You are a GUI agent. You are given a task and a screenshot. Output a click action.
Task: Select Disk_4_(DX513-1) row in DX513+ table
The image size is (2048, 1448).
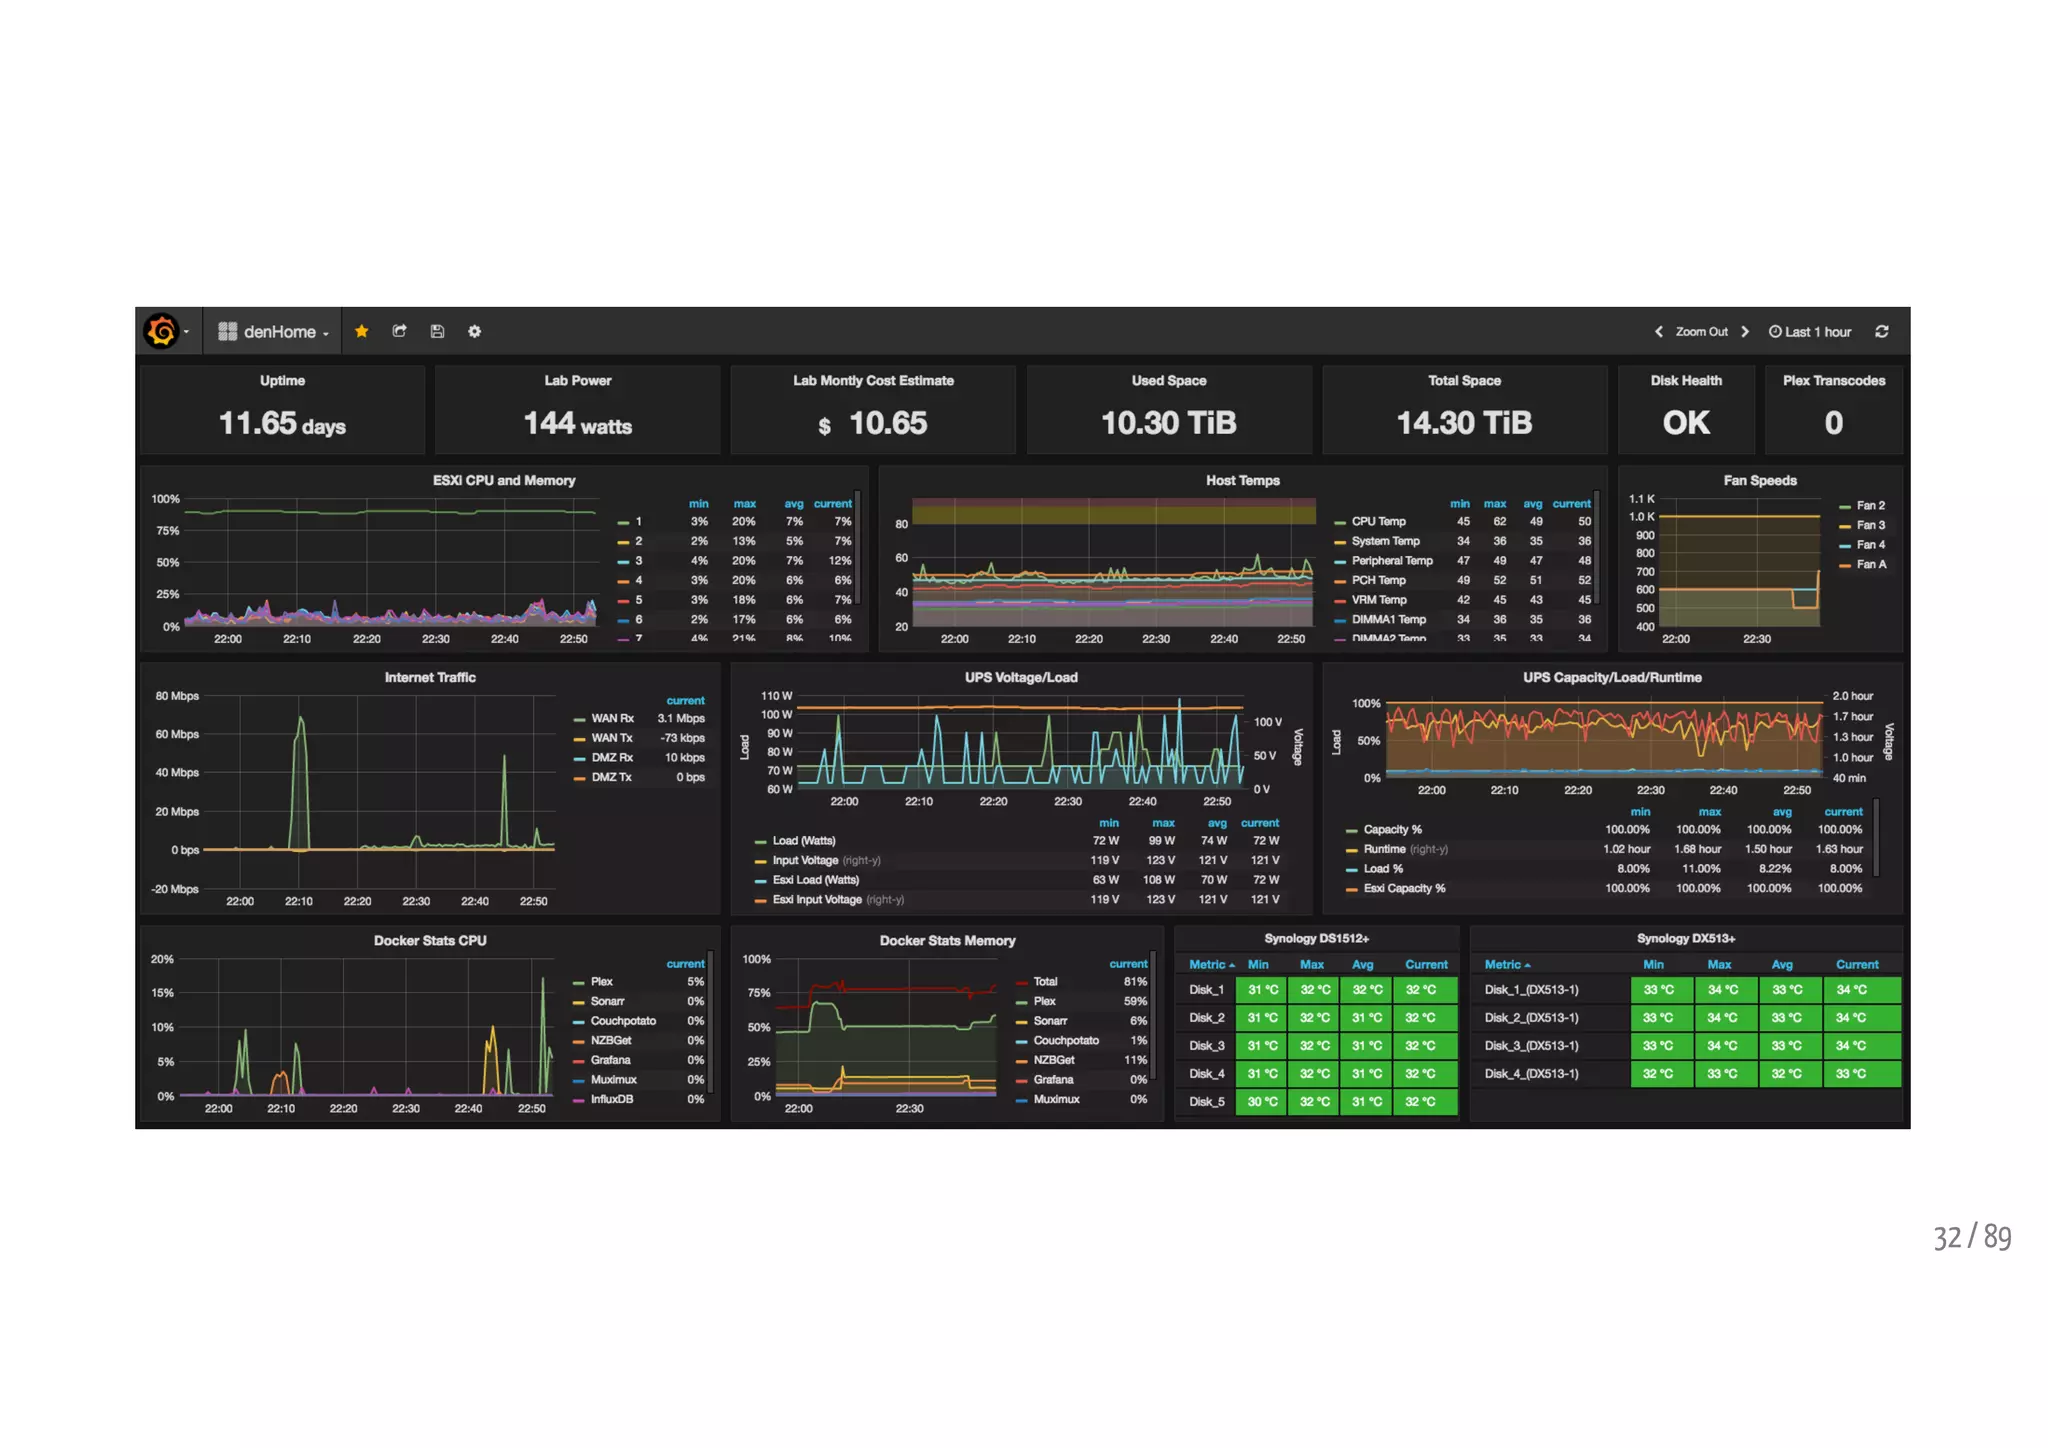coord(1686,1073)
